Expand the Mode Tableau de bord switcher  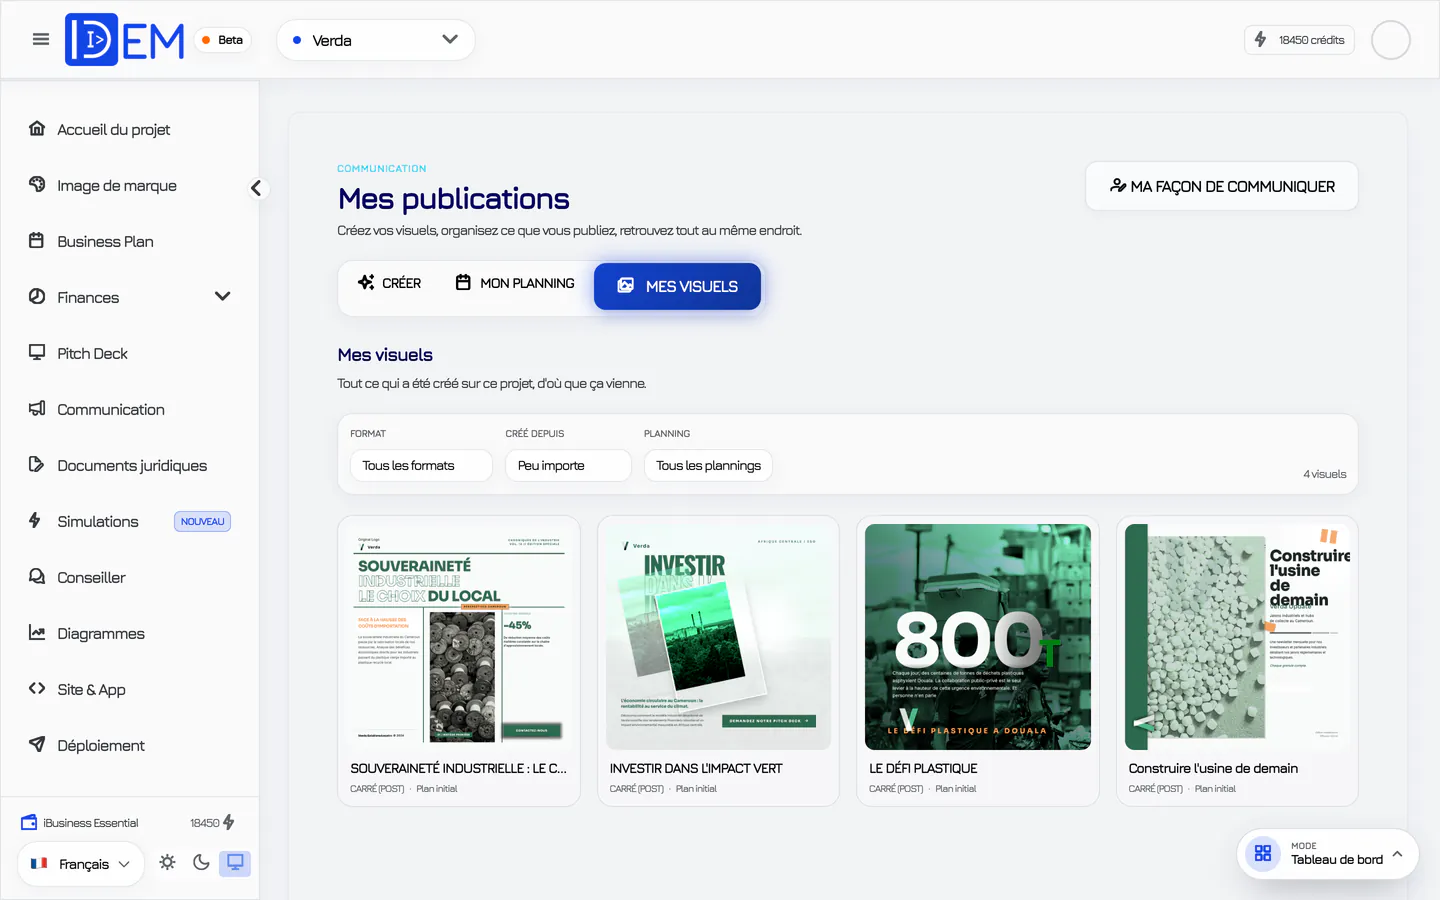tap(1328, 853)
